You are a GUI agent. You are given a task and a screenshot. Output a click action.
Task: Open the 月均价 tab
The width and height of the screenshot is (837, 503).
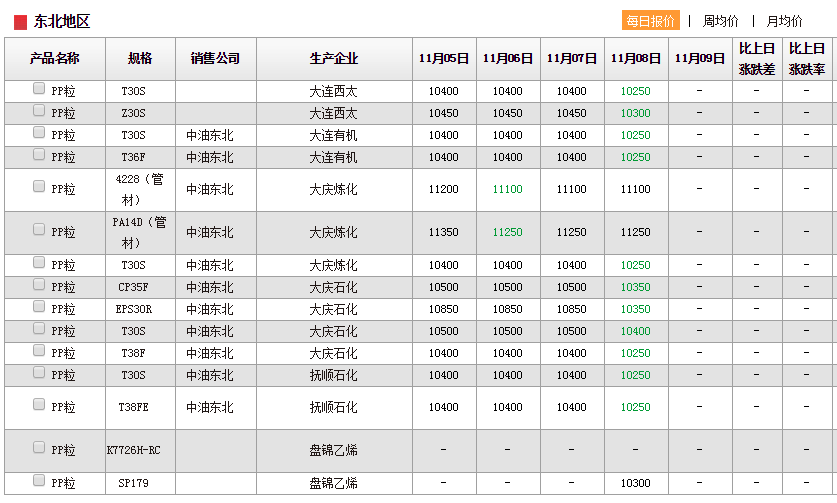tap(784, 21)
